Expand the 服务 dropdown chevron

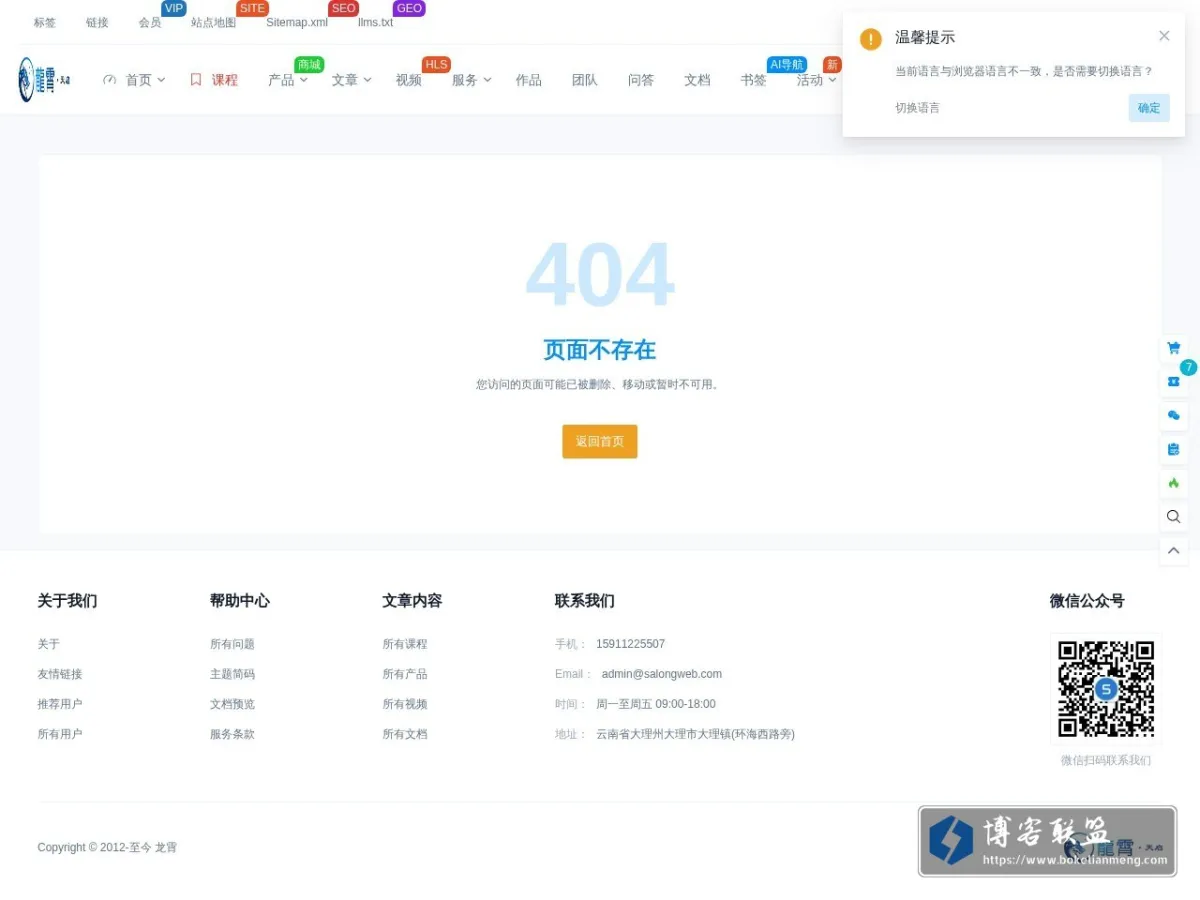tap(487, 80)
